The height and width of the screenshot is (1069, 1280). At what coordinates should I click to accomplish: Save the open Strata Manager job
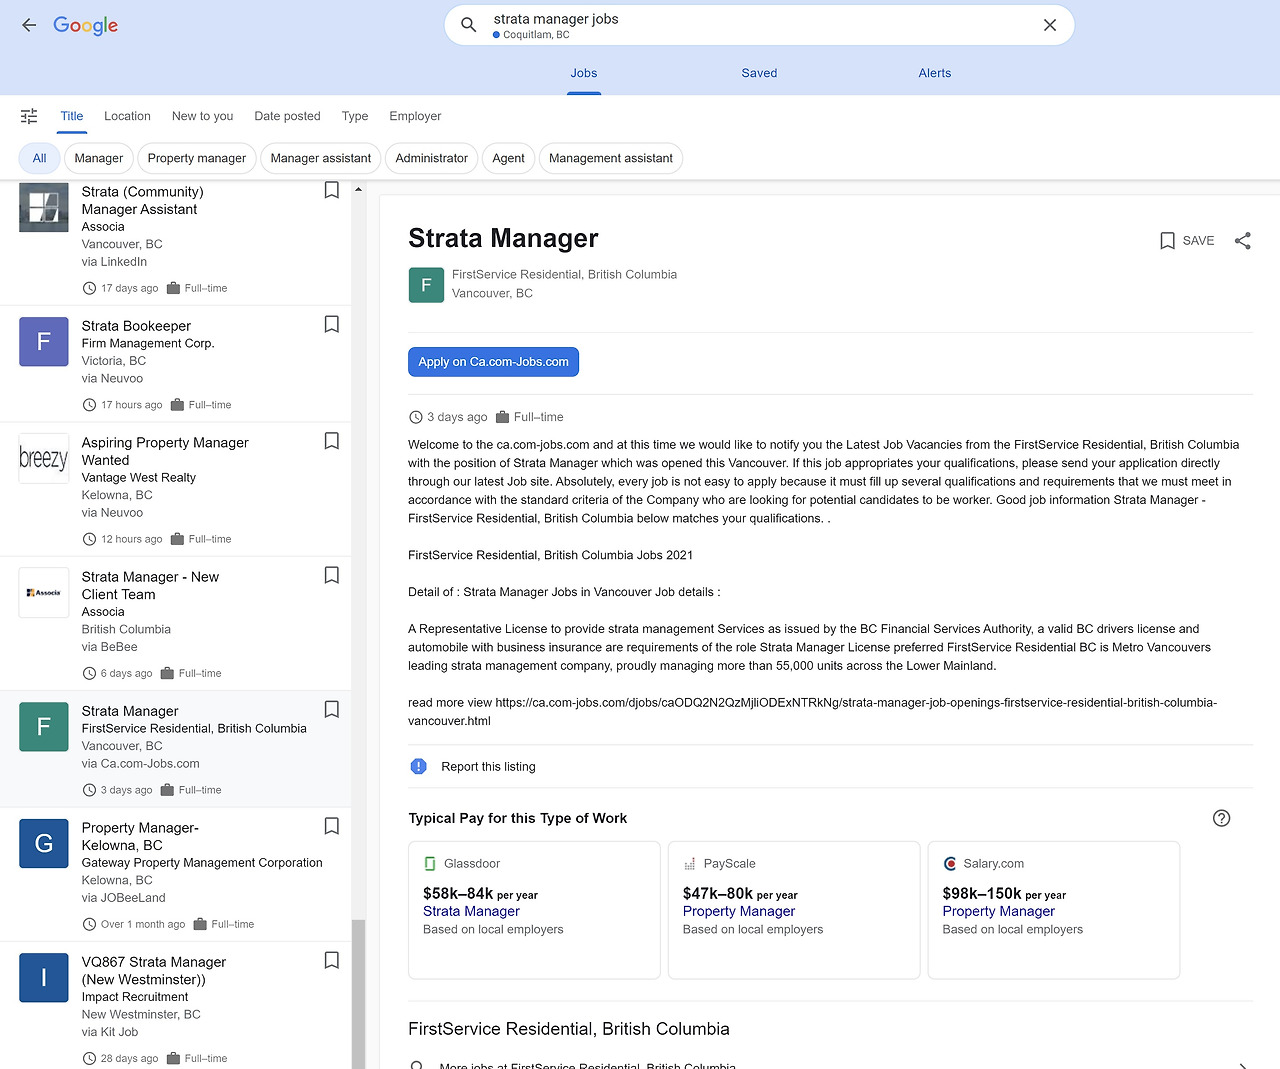point(1187,241)
